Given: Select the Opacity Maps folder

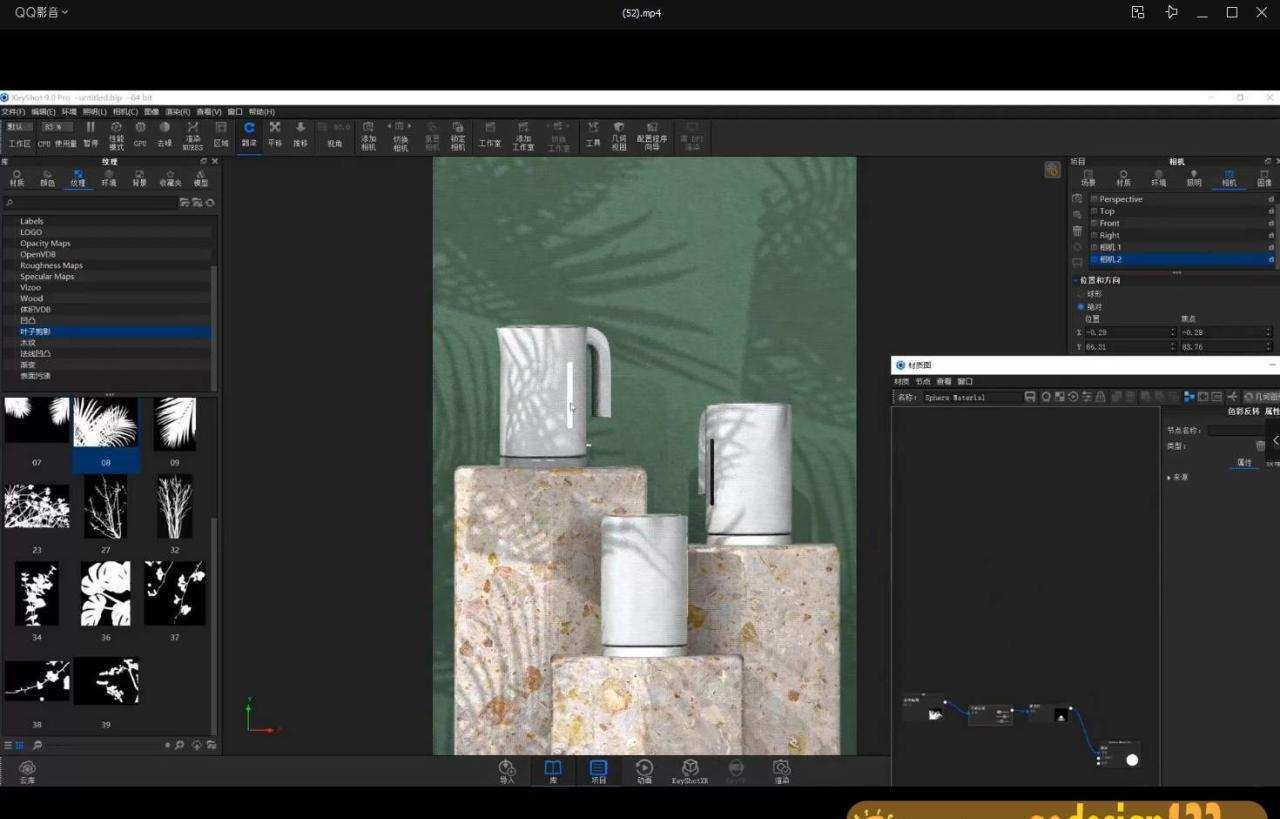Looking at the screenshot, I should click(45, 243).
